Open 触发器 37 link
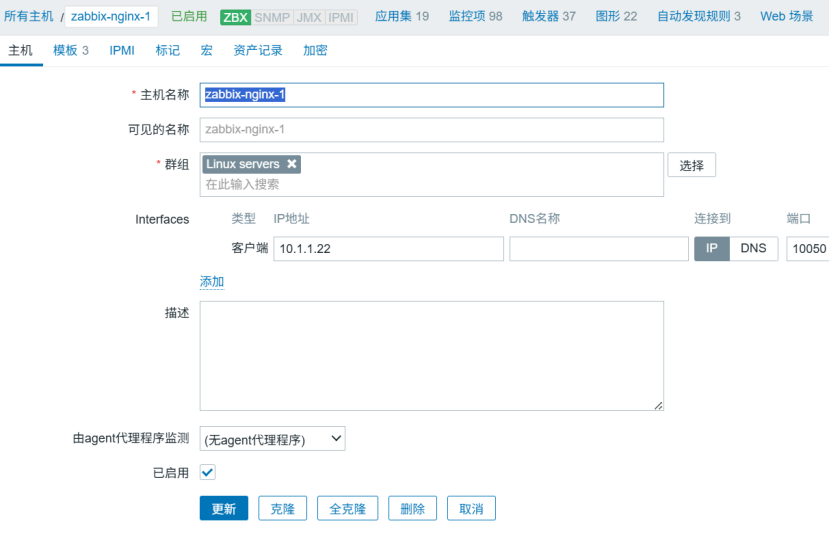The image size is (829, 533). pos(549,16)
